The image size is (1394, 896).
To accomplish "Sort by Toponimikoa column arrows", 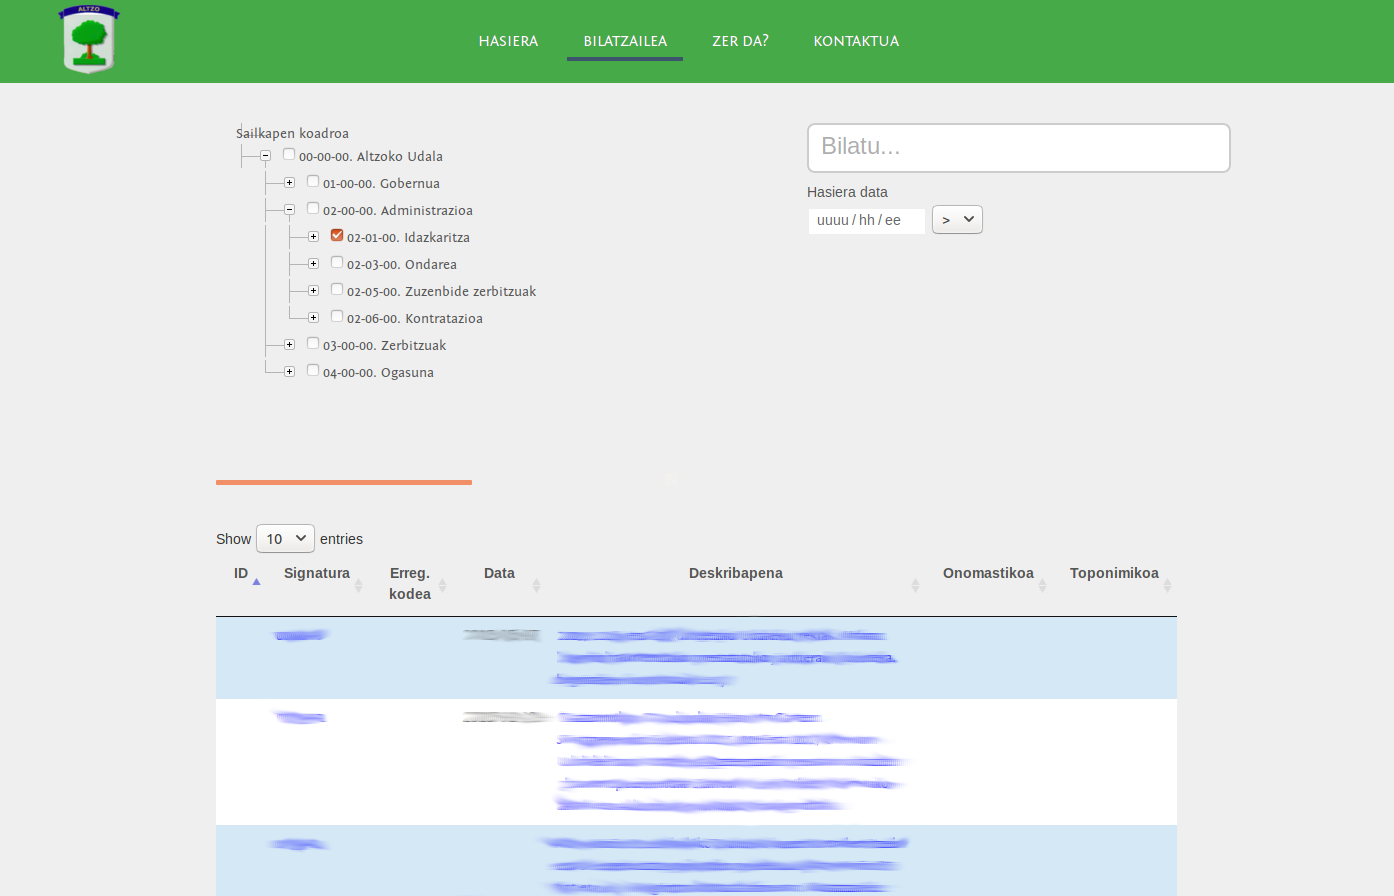I will [x=1167, y=585].
